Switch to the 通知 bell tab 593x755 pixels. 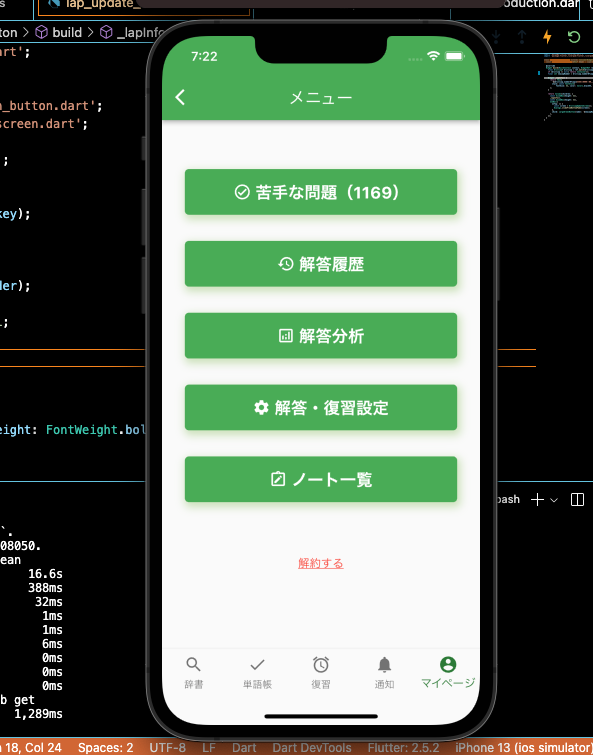[384, 673]
